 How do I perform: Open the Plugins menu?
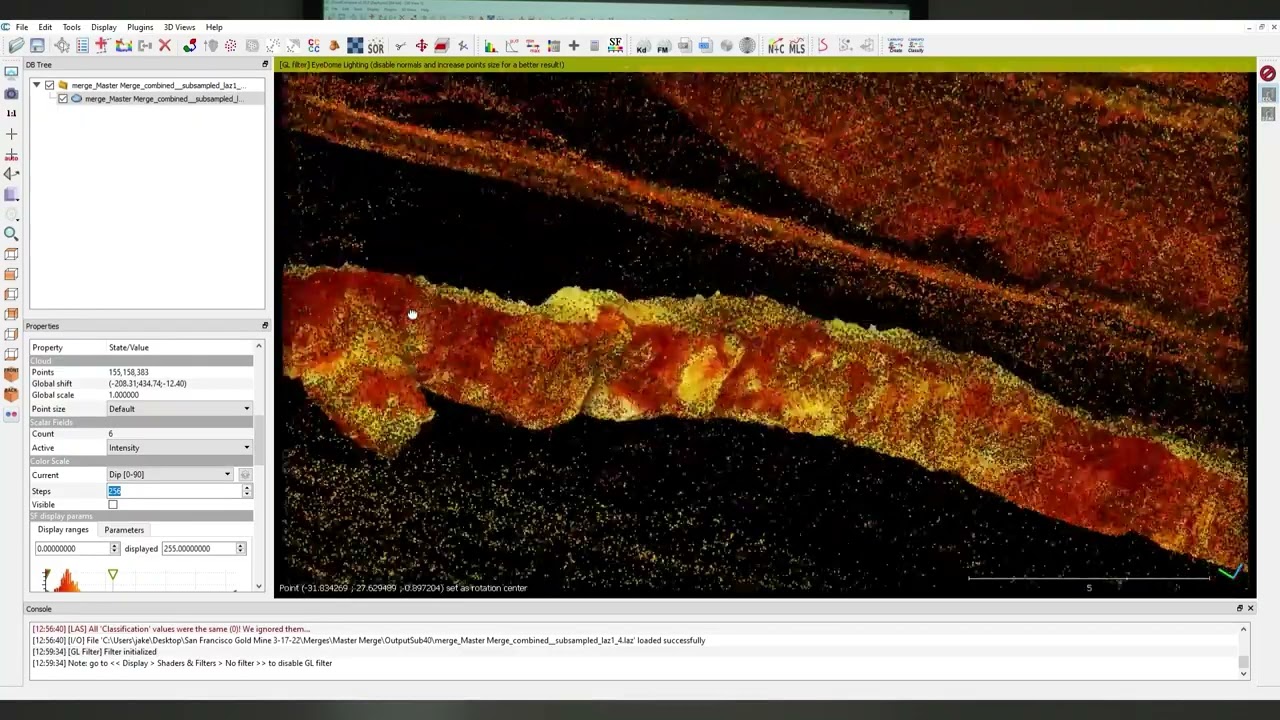click(x=140, y=27)
